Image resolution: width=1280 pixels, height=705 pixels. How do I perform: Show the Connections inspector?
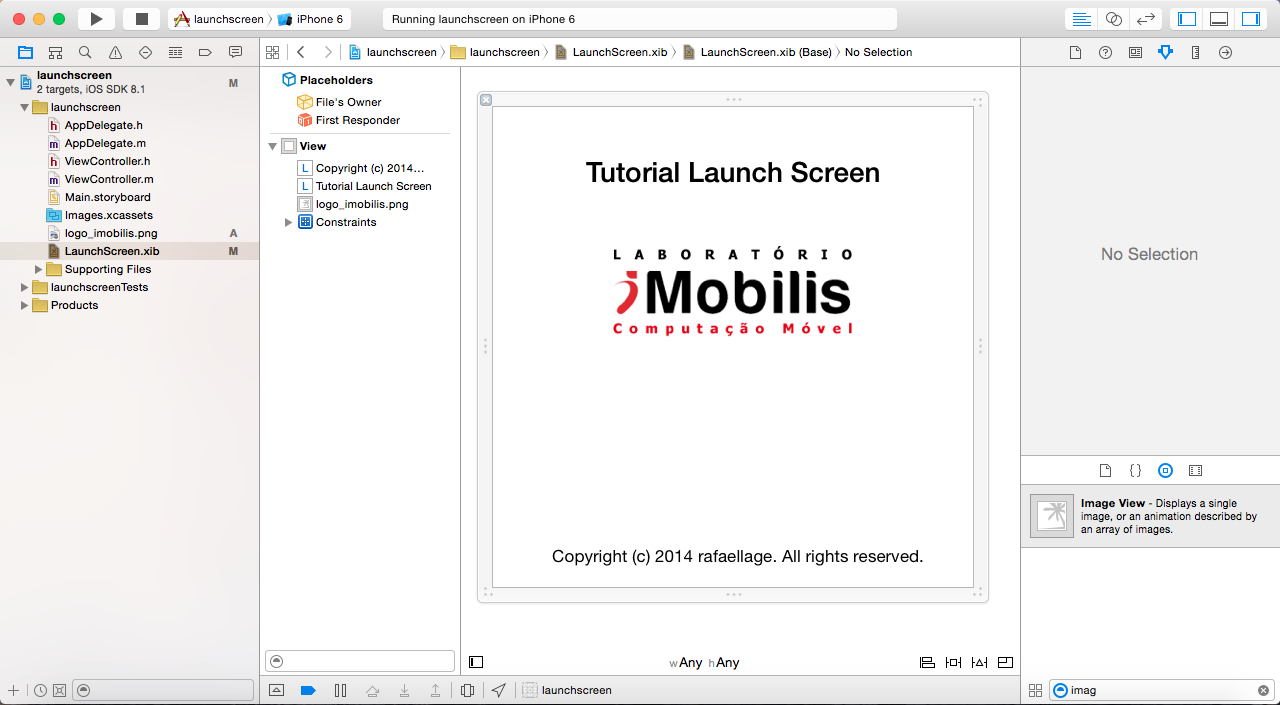tap(1225, 52)
